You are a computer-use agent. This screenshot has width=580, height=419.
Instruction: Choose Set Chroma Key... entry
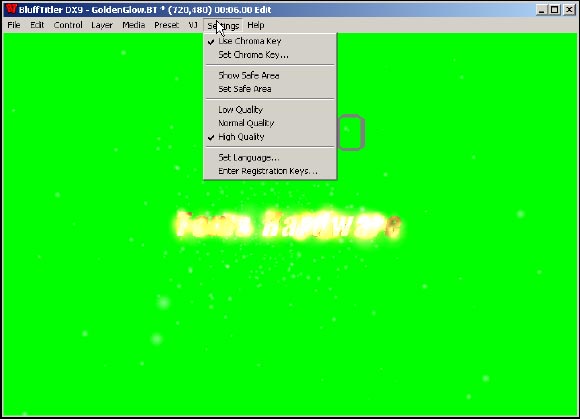(270, 55)
